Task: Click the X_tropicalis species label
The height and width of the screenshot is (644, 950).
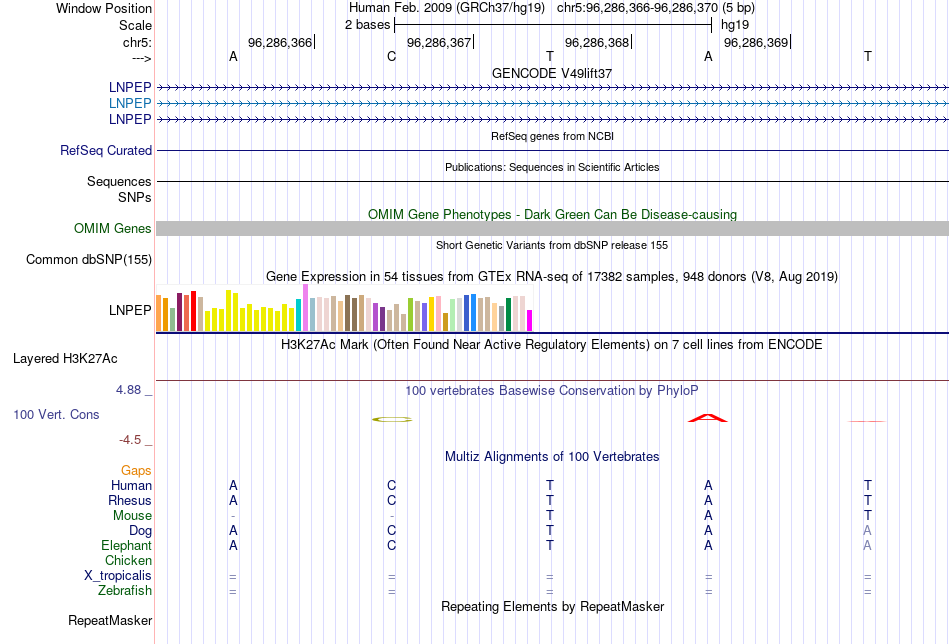Action: tap(118, 576)
